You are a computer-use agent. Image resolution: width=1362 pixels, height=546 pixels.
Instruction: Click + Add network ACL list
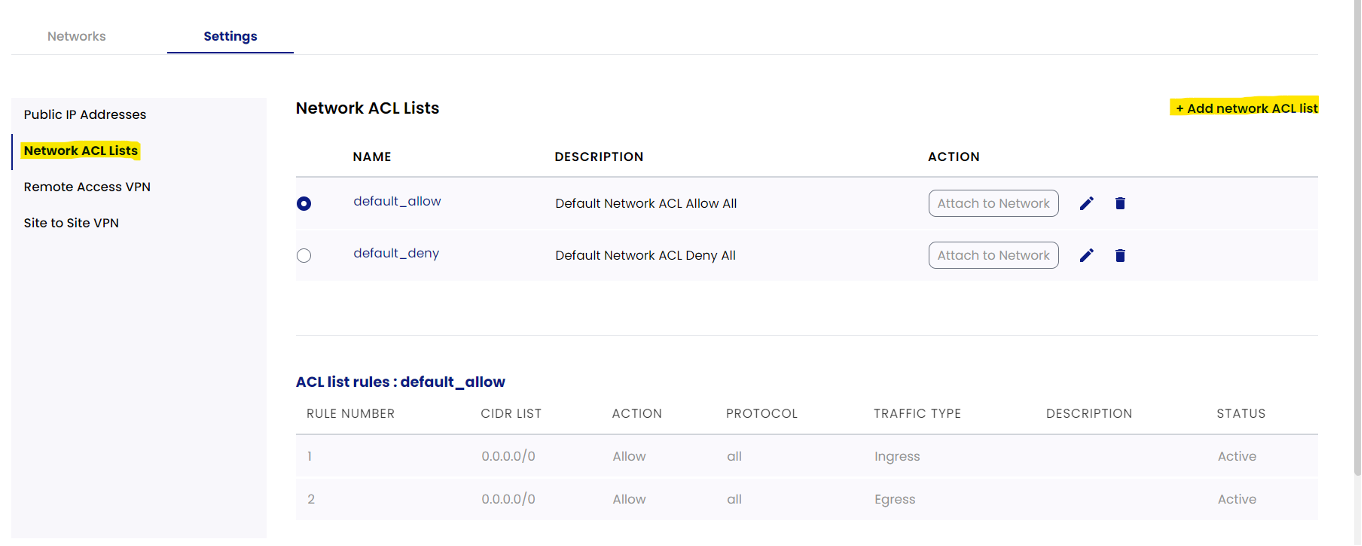coord(1246,108)
